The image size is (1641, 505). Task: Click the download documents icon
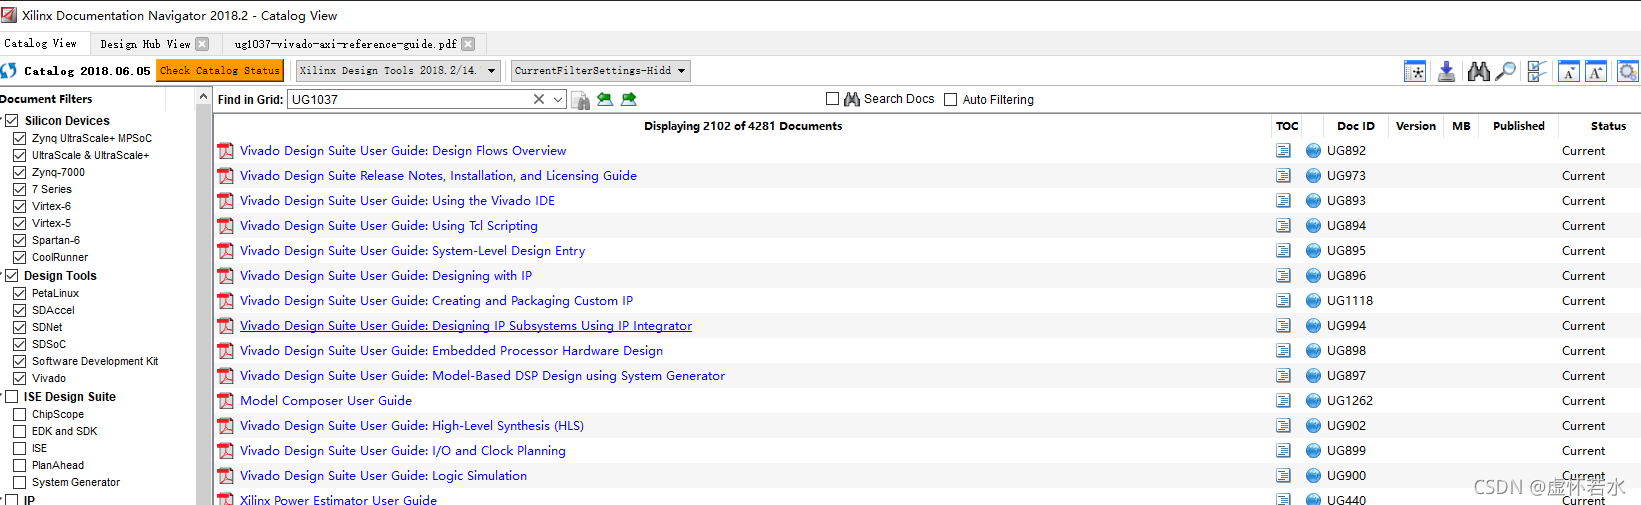(x=1446, y=71)
